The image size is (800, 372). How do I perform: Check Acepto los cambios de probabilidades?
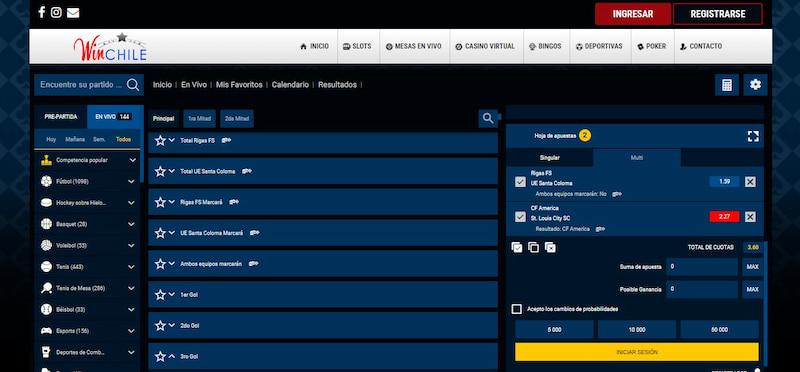(x=517, y=309)
